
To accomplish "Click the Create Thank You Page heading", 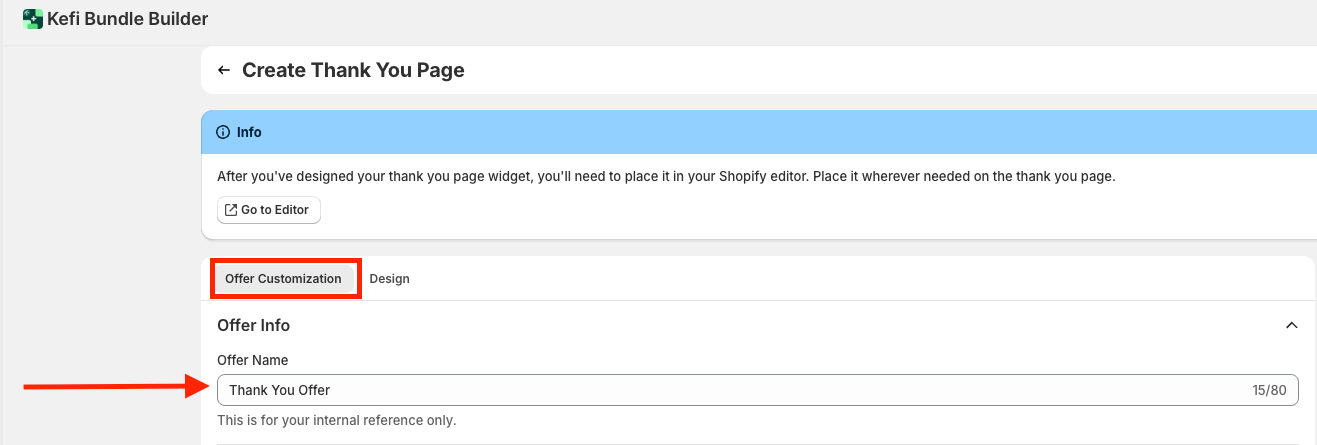I will [353, 70].
